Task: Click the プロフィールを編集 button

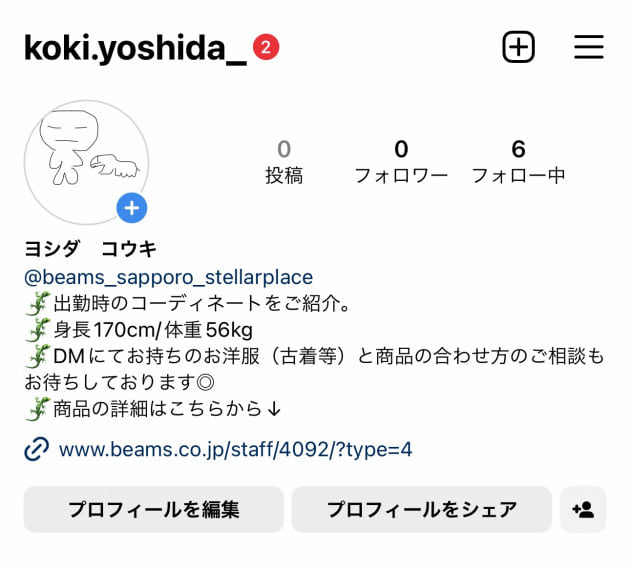Action: click(x=154, y=509)
